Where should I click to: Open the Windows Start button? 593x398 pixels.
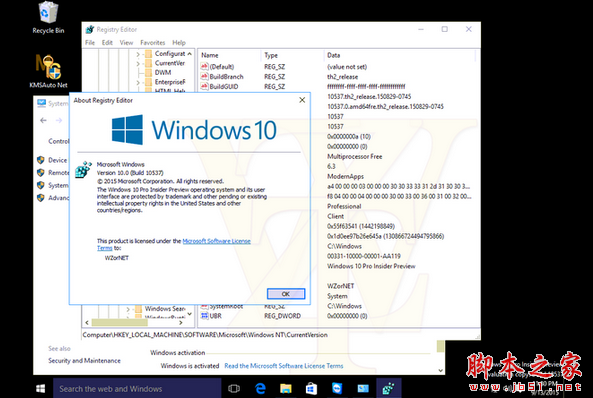point(40,389)
